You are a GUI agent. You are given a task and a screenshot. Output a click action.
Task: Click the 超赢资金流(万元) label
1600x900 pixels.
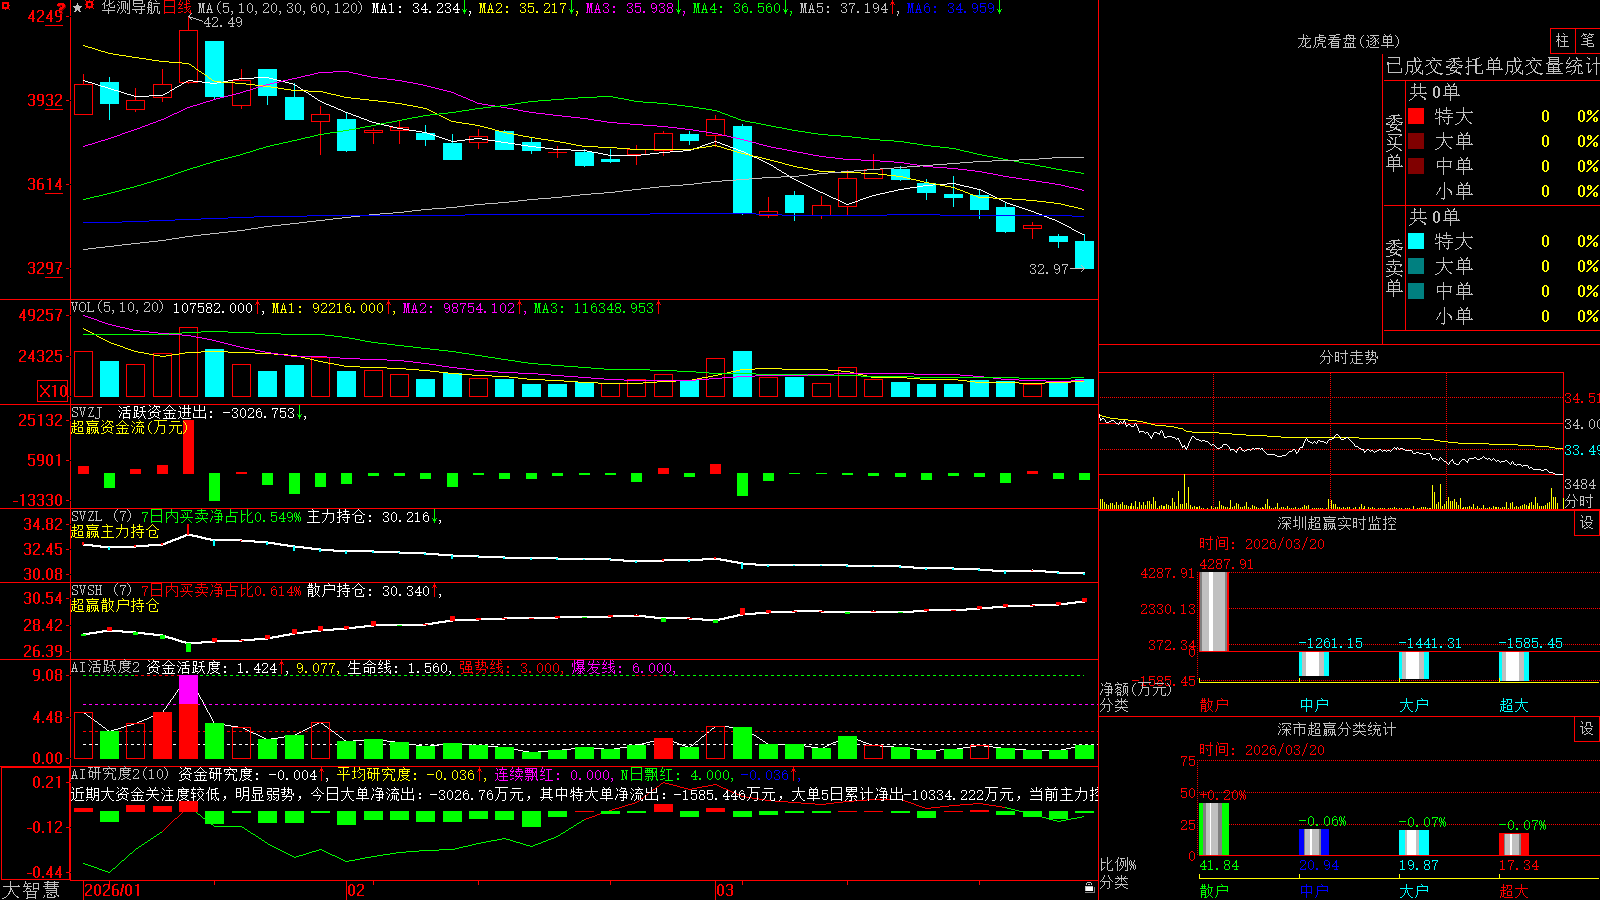click(x=129, y=427)
